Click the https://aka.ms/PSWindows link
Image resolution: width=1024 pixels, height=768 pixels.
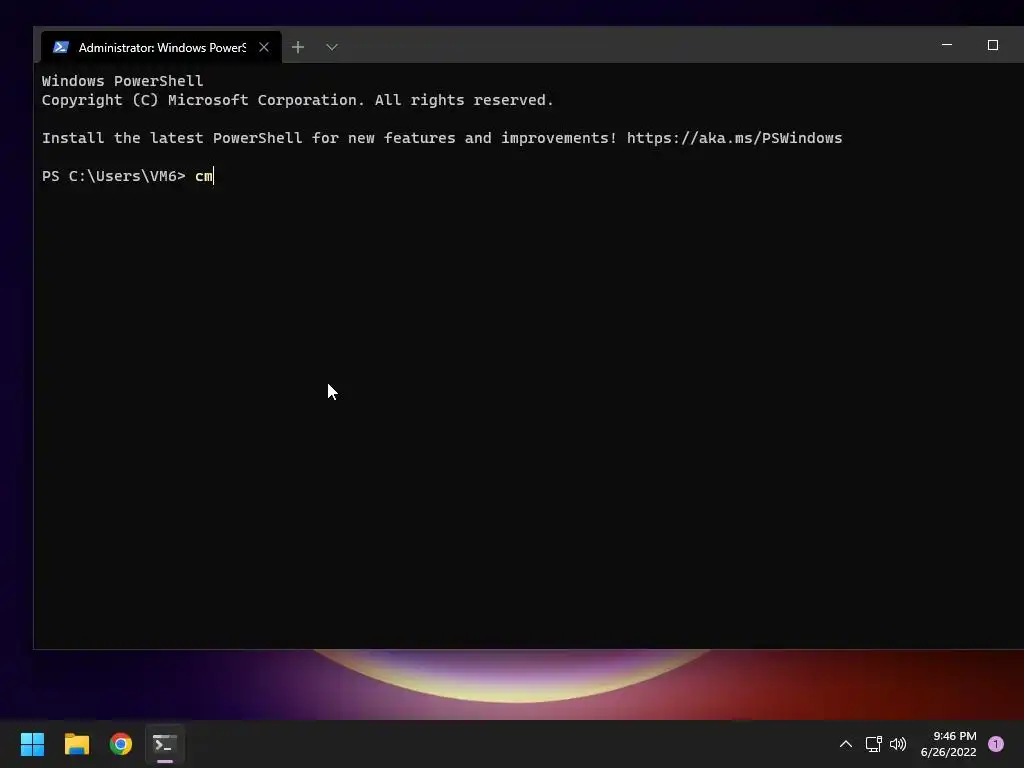coord(734,138)
